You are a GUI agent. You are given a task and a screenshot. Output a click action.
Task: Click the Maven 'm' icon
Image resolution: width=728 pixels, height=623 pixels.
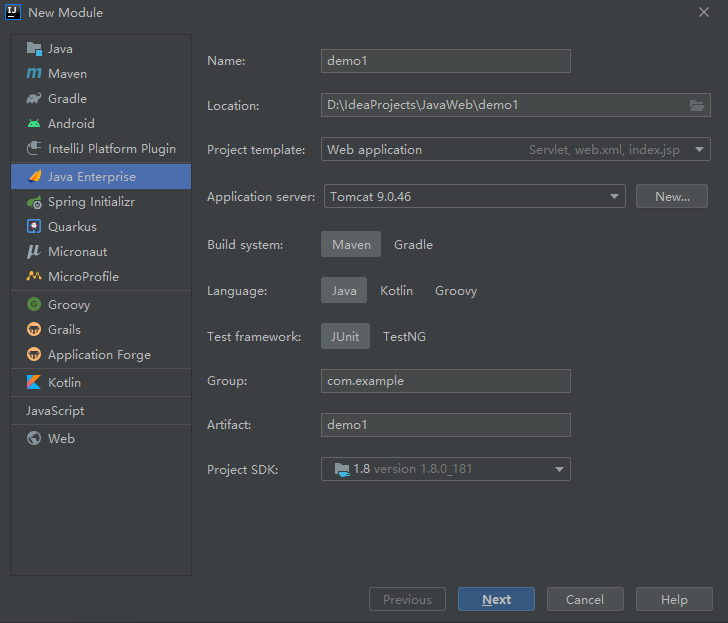pos(34,73)
